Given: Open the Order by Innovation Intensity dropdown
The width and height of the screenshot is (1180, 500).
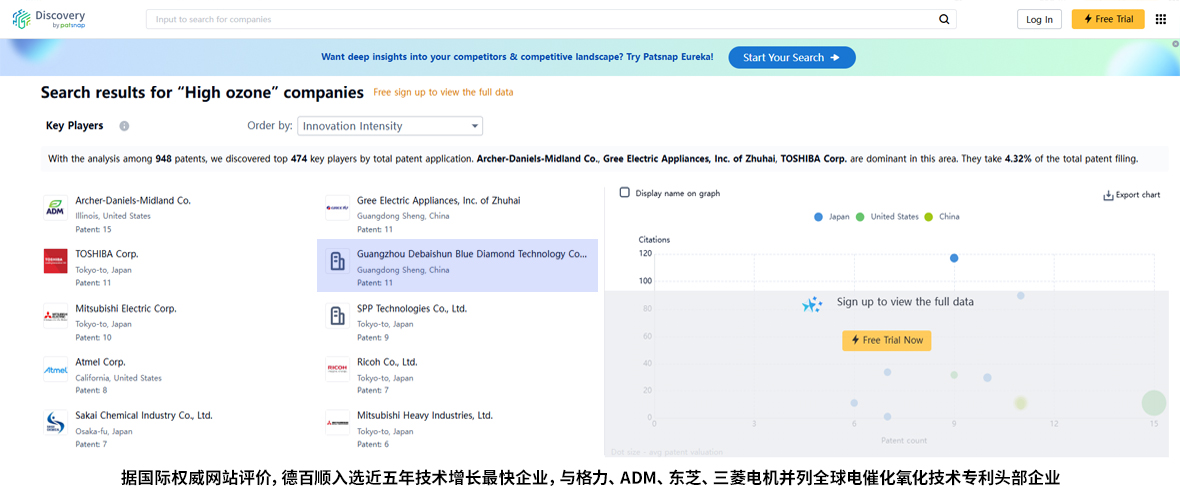Looking at the screenshot, I should point(390,126).
